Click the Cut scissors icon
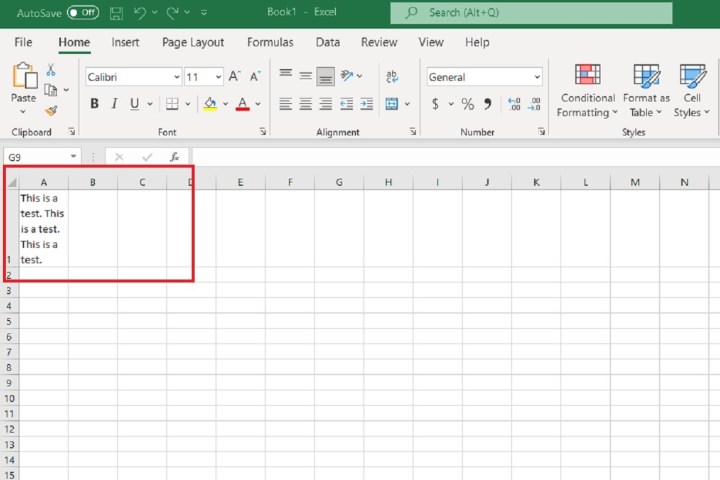 pyautogui.click(x=51, y=71)
